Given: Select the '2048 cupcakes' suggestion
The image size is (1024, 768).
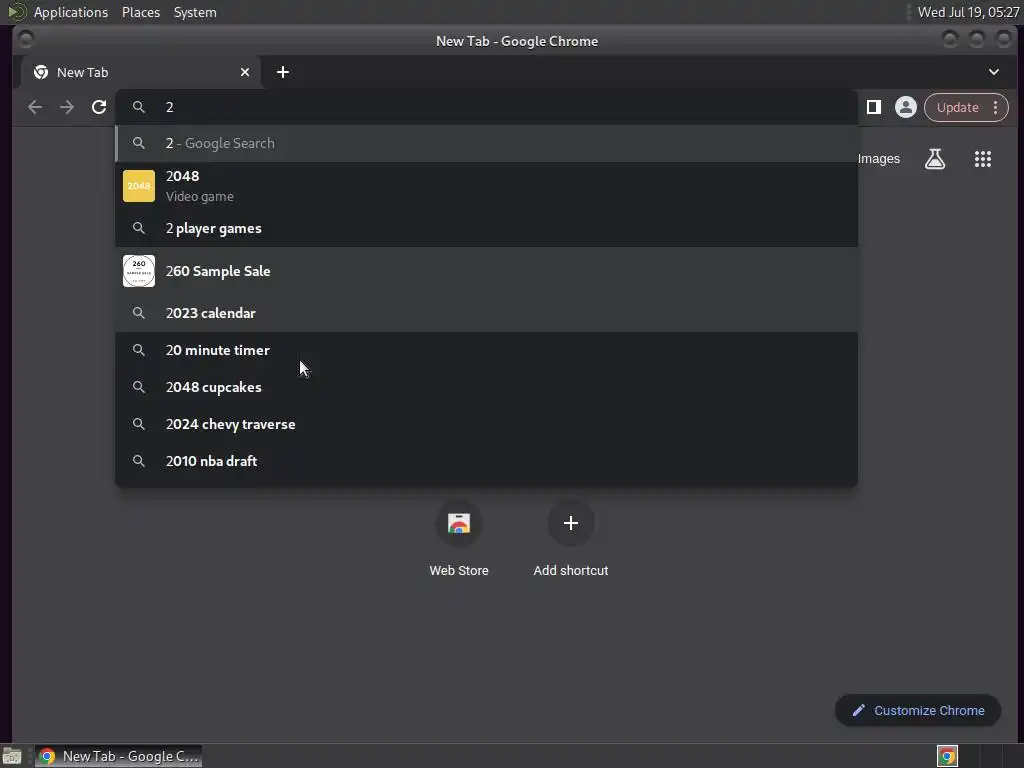Looking at the screenshot, I should coord(487,387).
